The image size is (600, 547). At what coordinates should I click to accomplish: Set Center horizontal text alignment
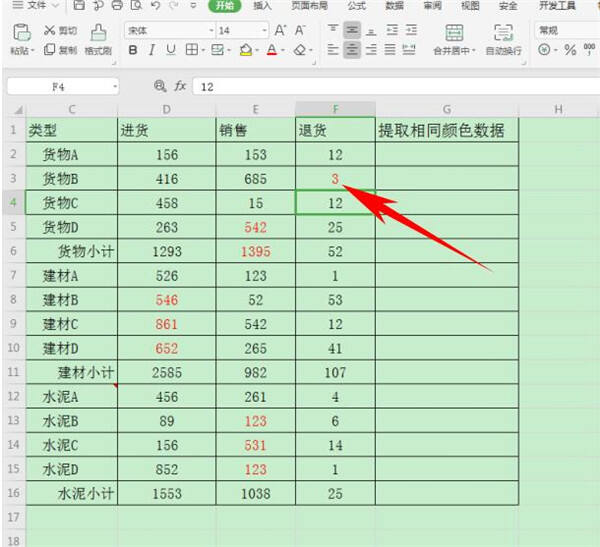352,50
